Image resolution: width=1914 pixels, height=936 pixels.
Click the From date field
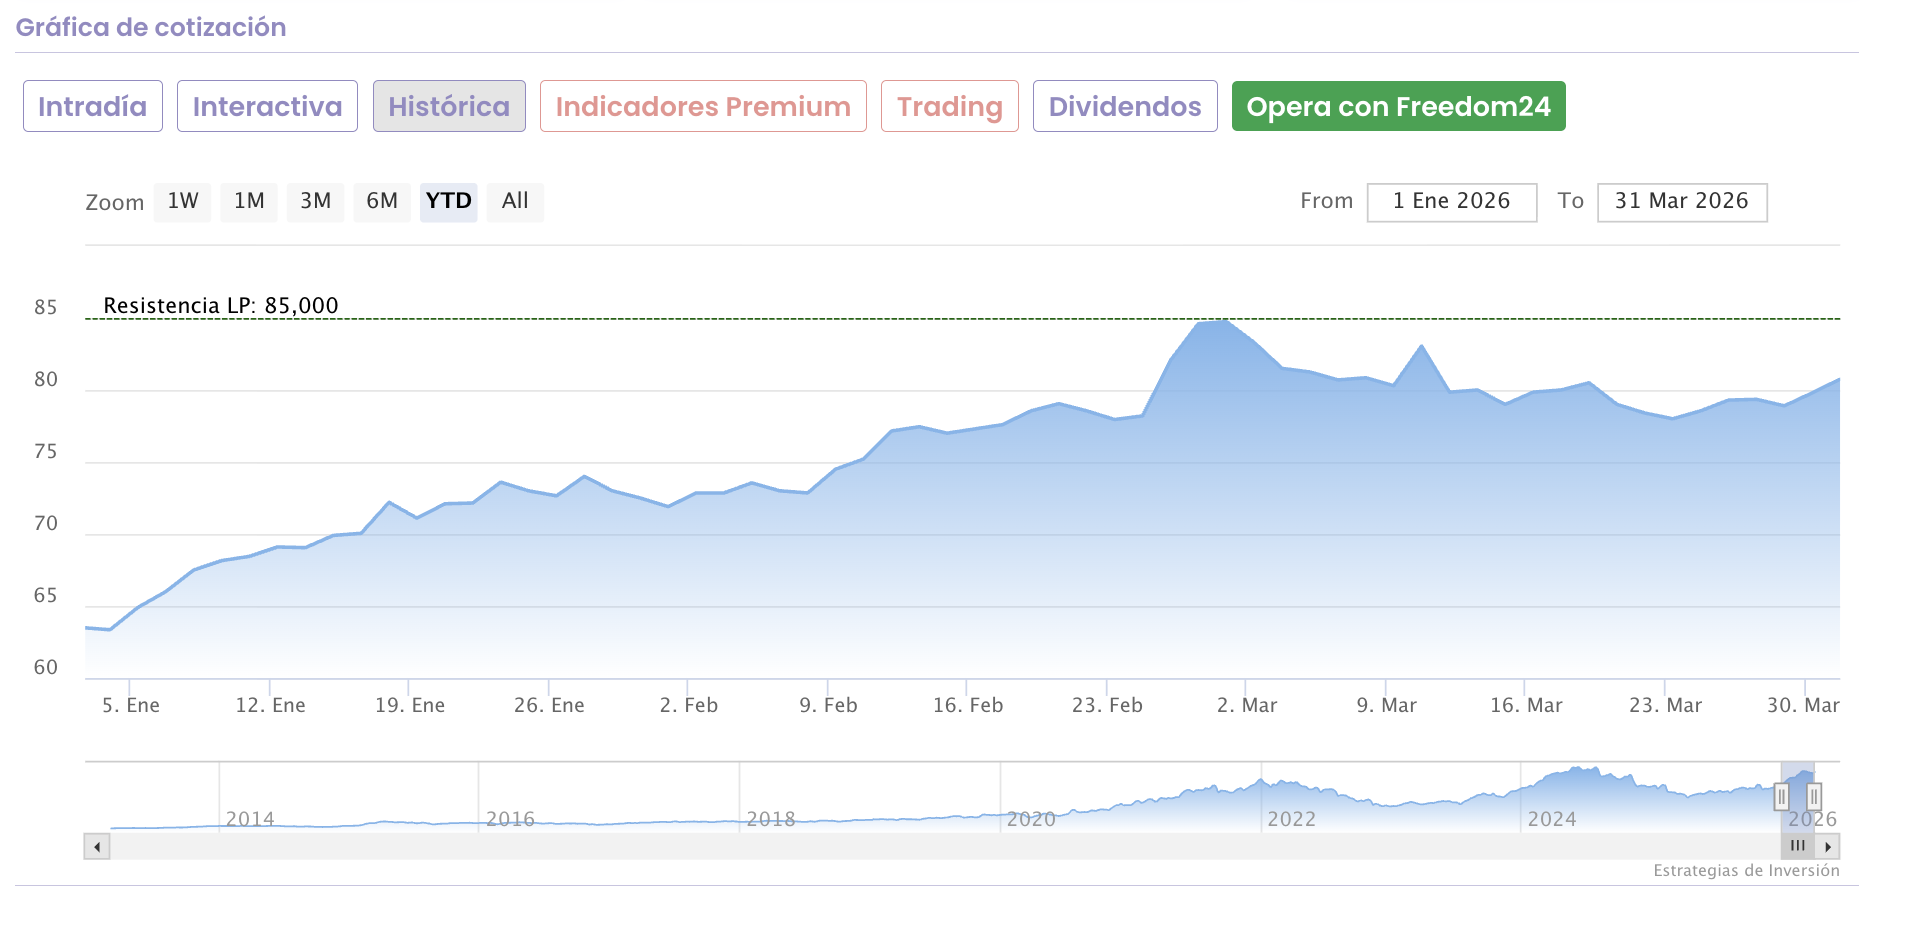coord(1451,202)
